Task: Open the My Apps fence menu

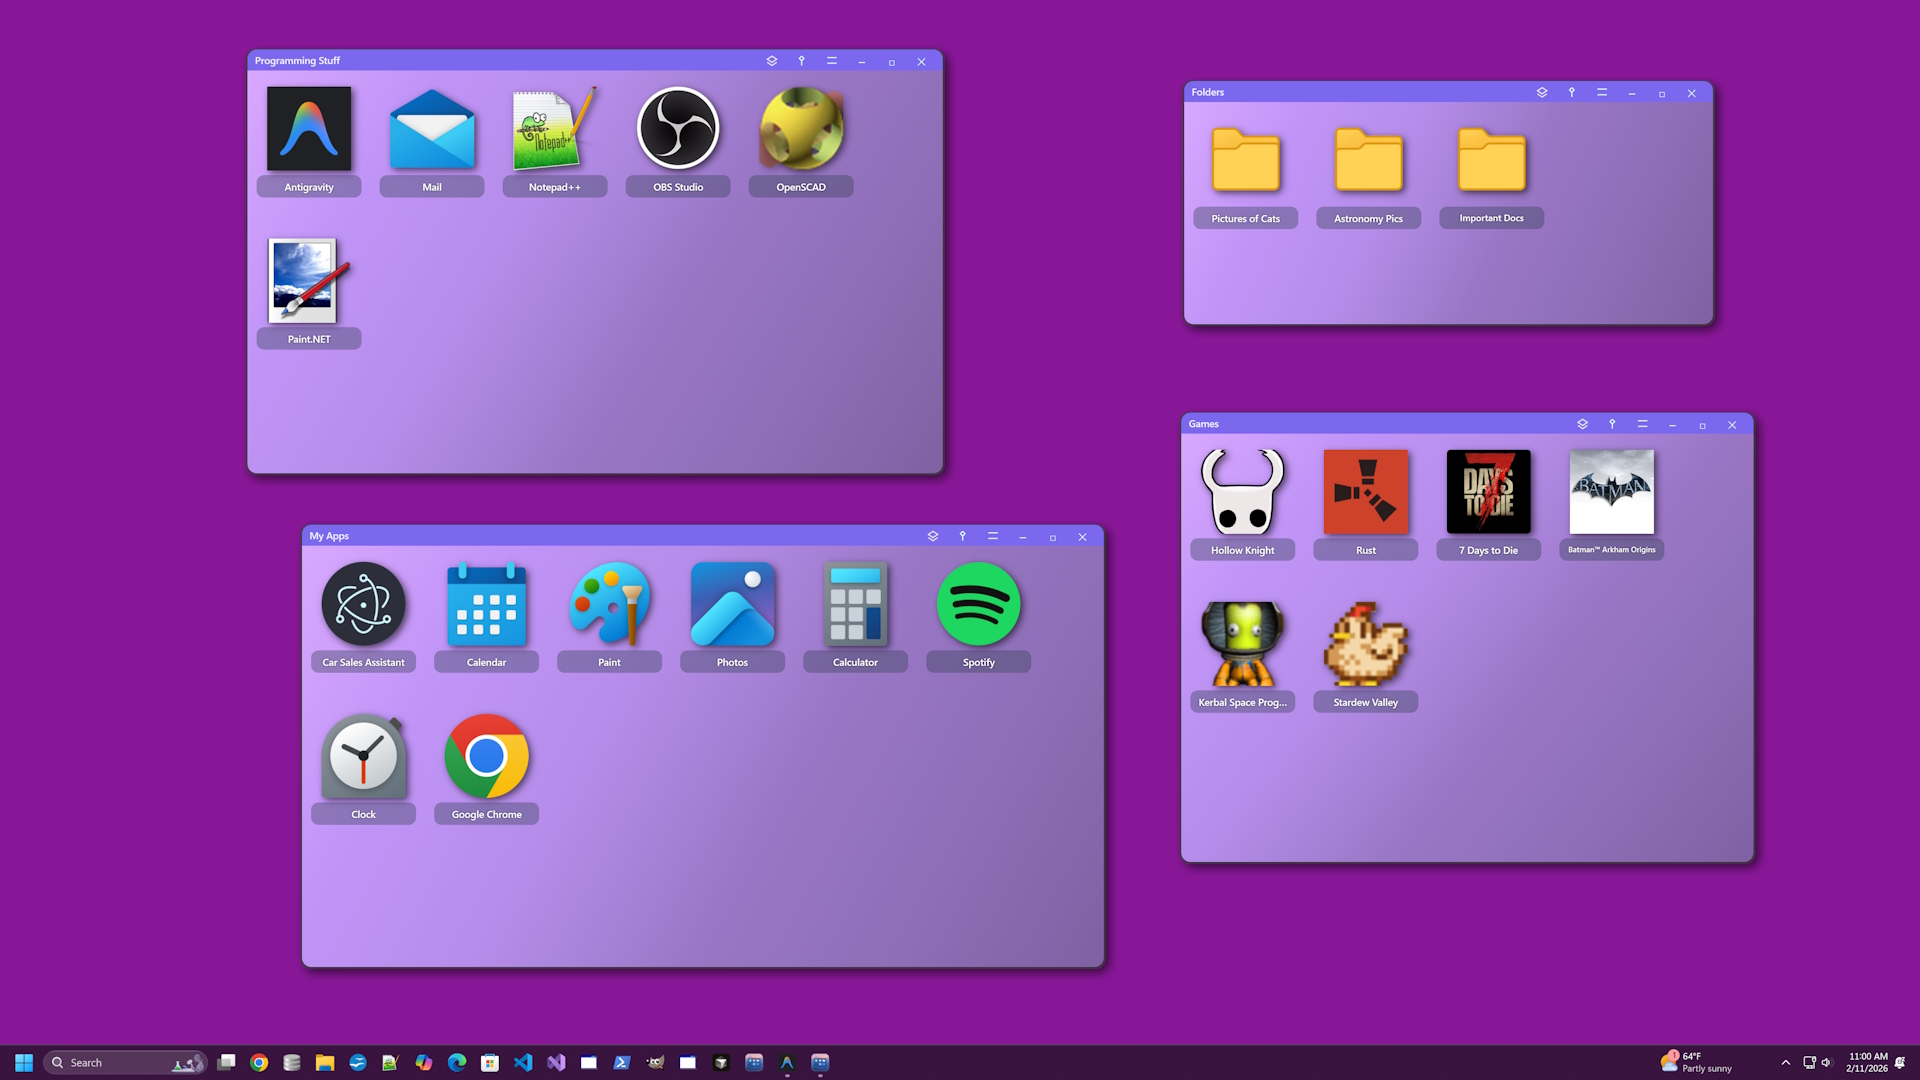Action: [992, 536]
